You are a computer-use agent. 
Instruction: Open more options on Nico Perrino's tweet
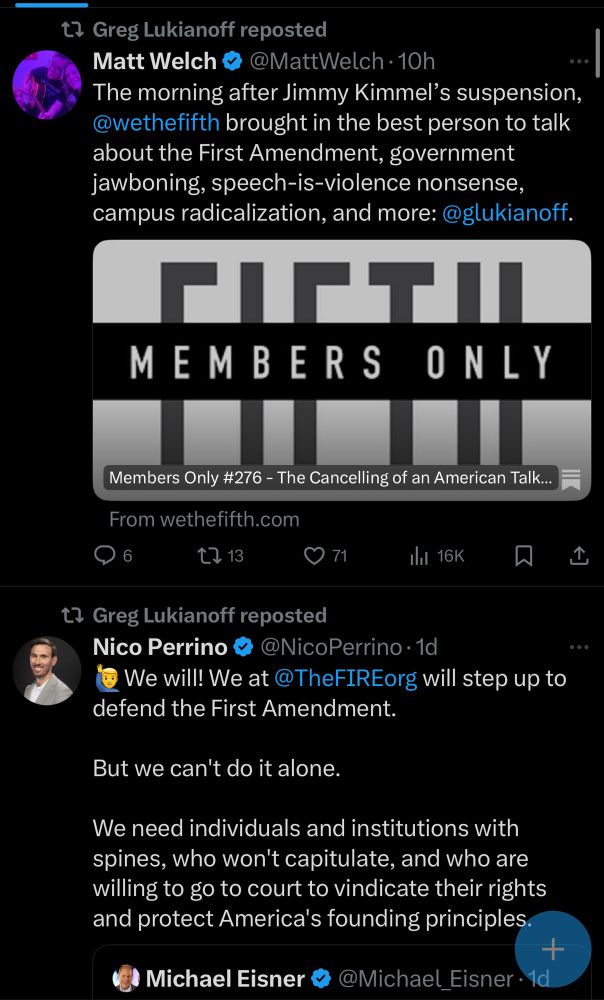(x=578, y=647)
